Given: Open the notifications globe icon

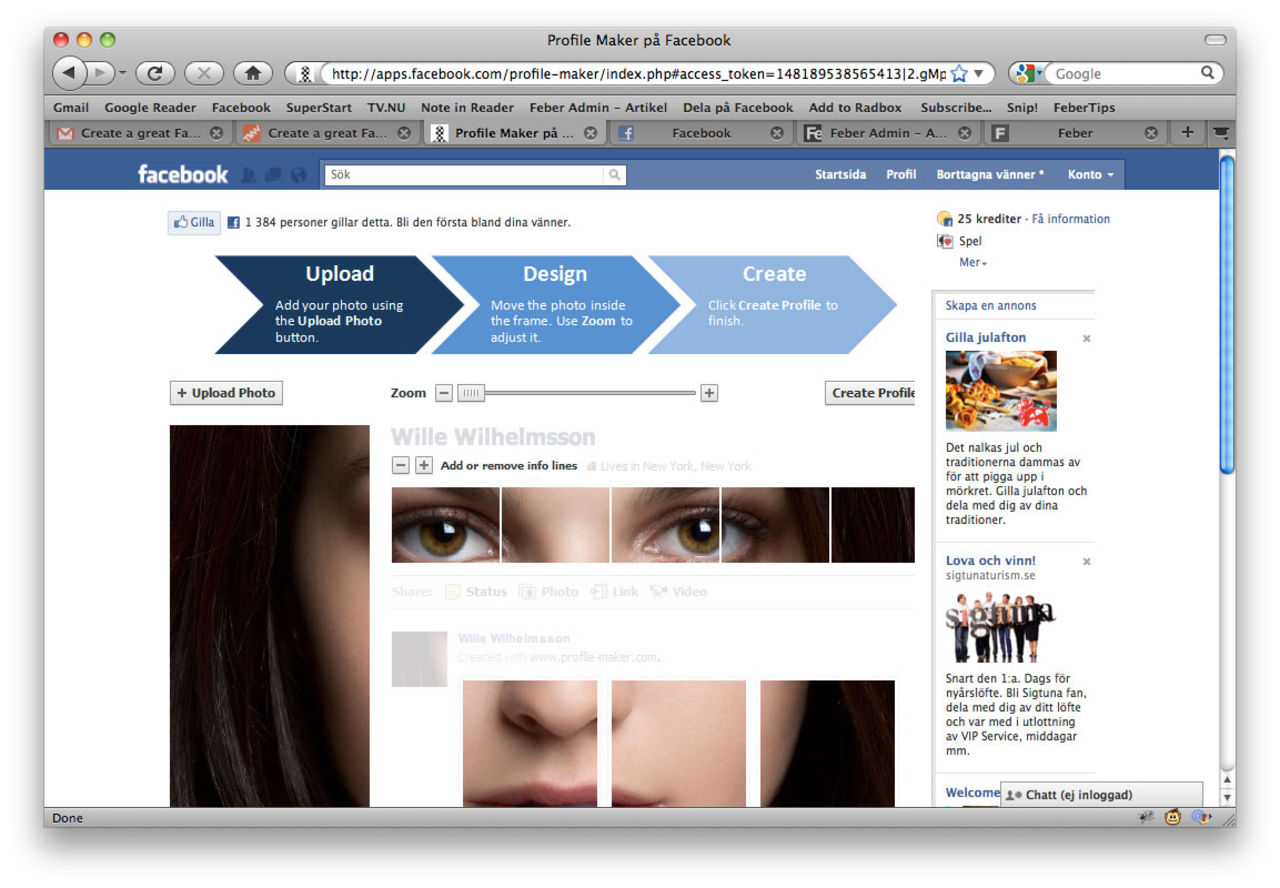Looking at the screenshot, I should 297,174.
